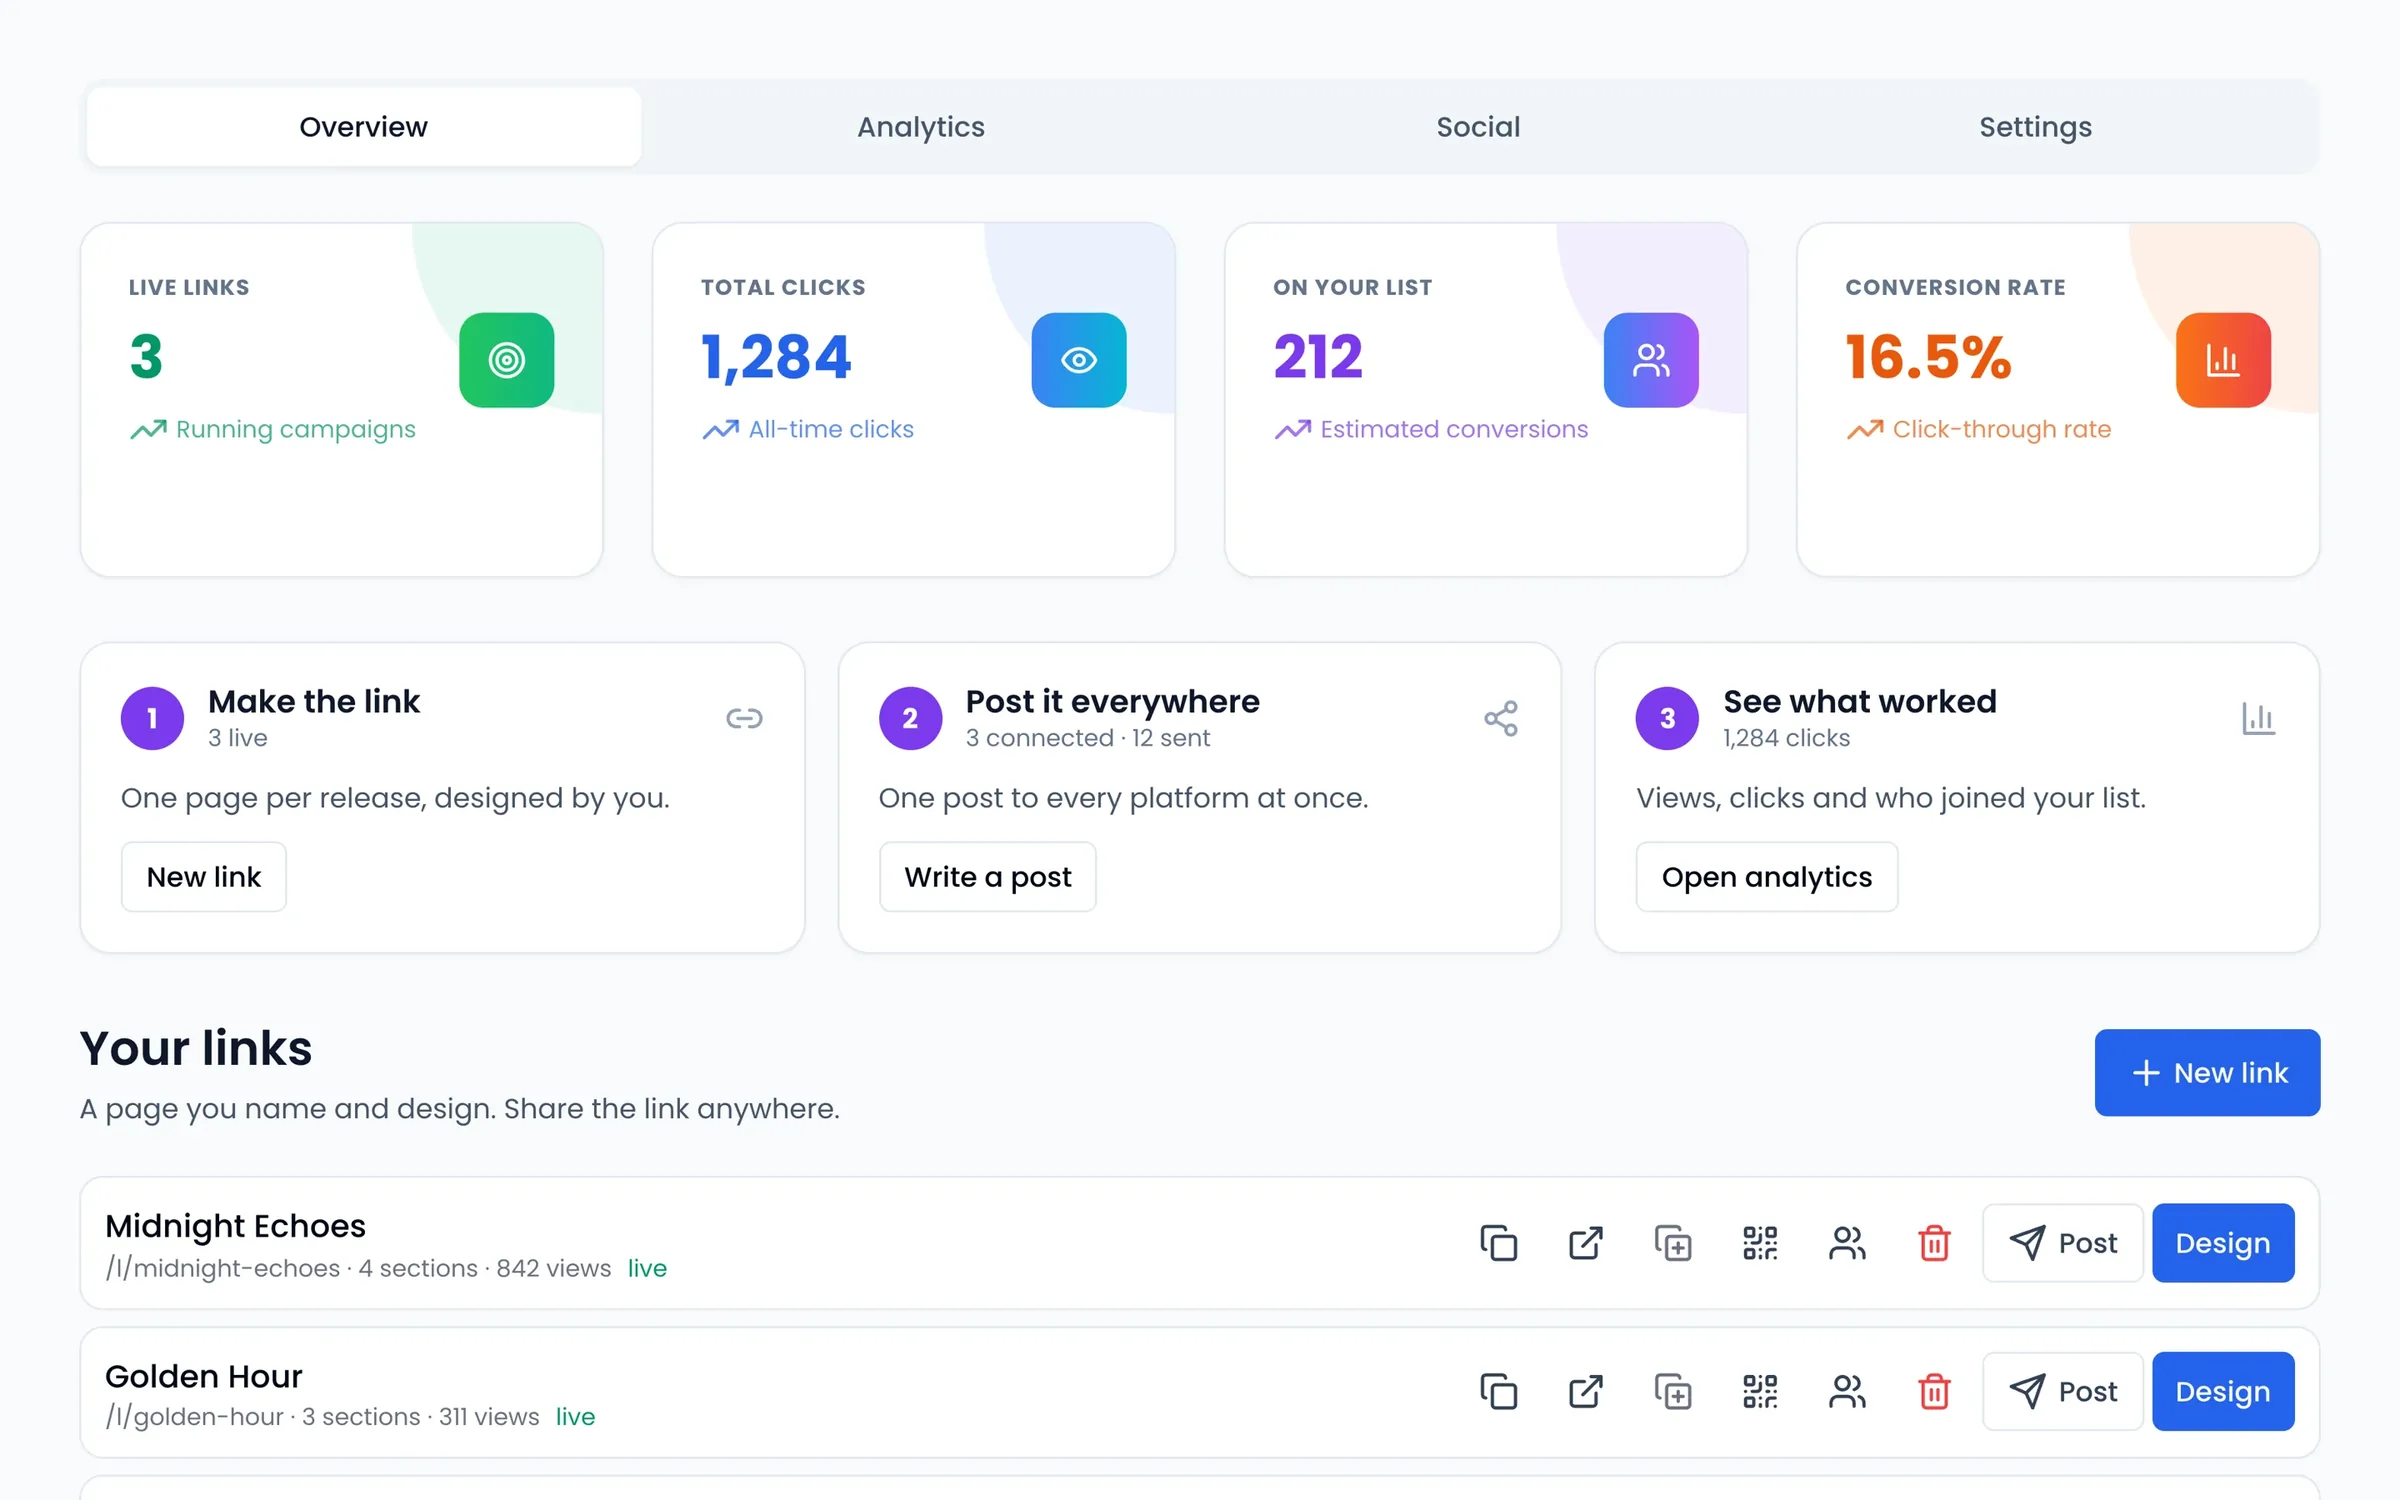
Task: Click the eye icon on Total Clicks card
Action: [x=1079, y=360]
